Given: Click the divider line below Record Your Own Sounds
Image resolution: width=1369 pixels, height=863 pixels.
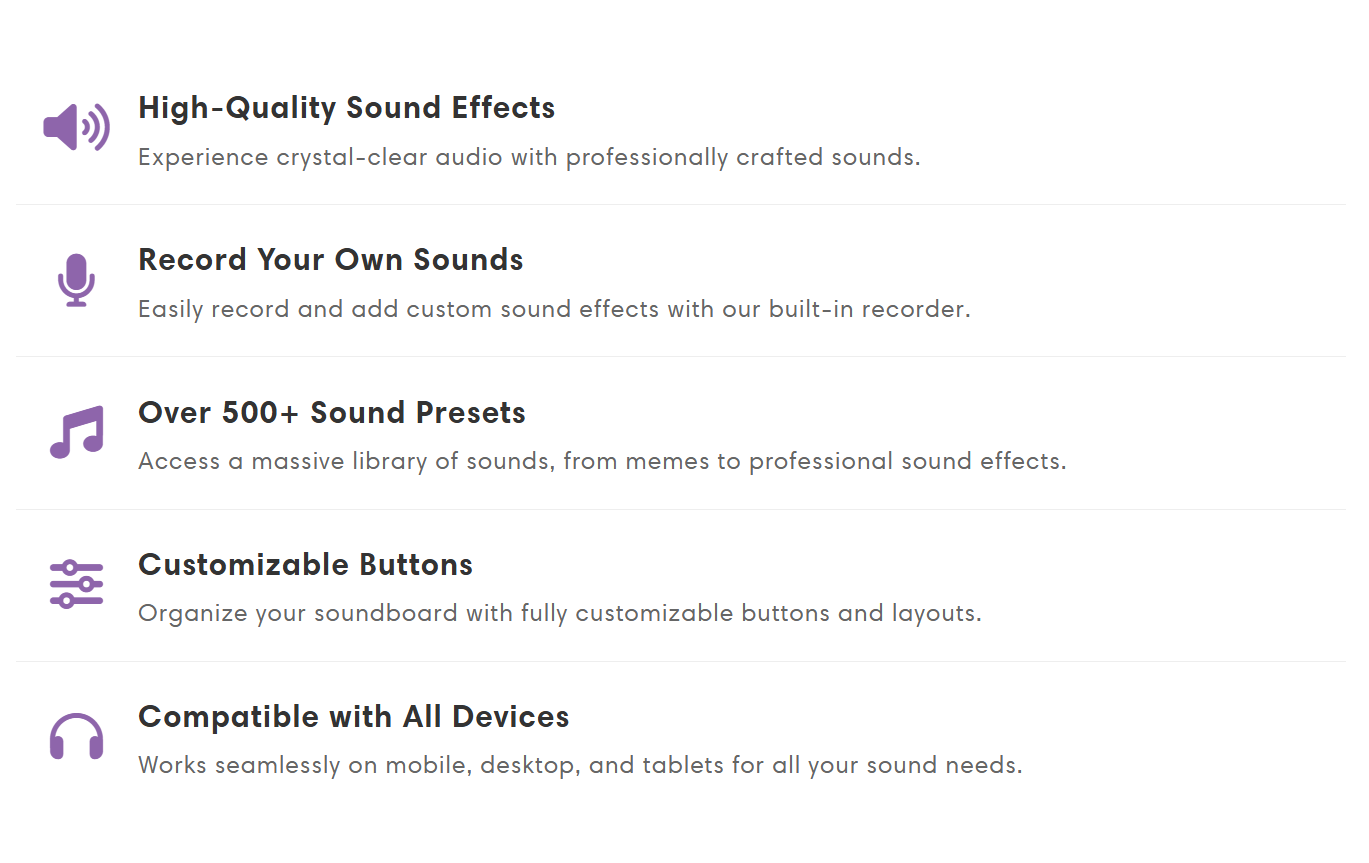Looking at the screenshot, I should point(681,356).
